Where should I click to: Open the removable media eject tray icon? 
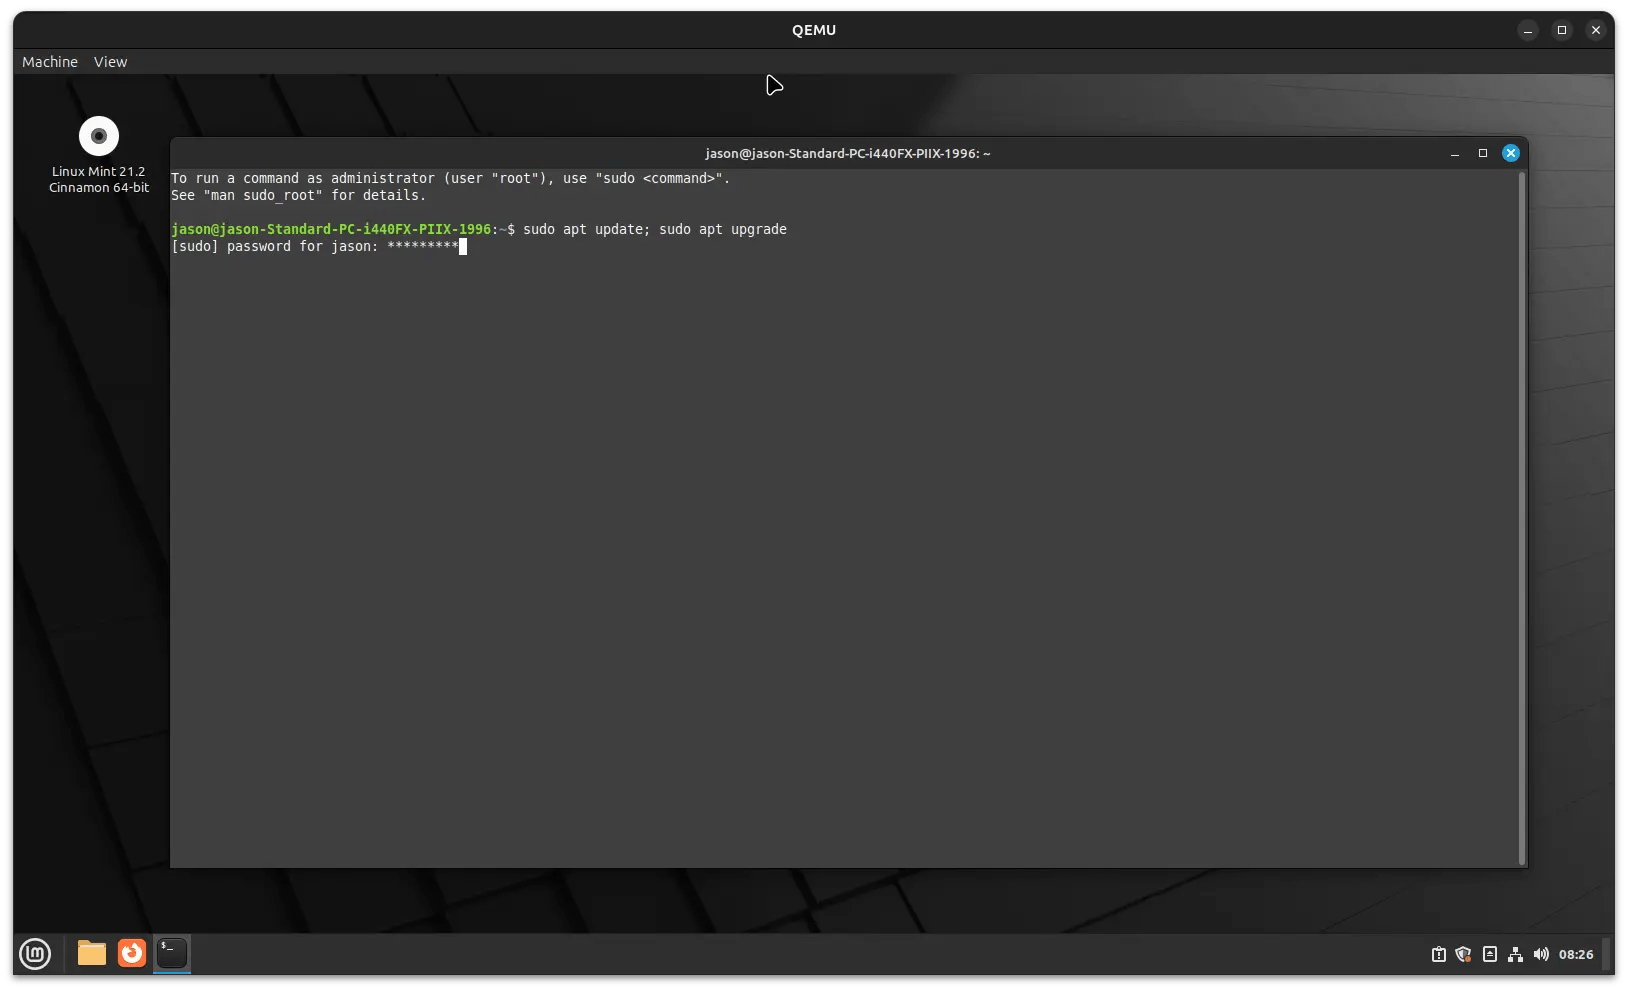pyautogui.click(x=1489, y=954)
